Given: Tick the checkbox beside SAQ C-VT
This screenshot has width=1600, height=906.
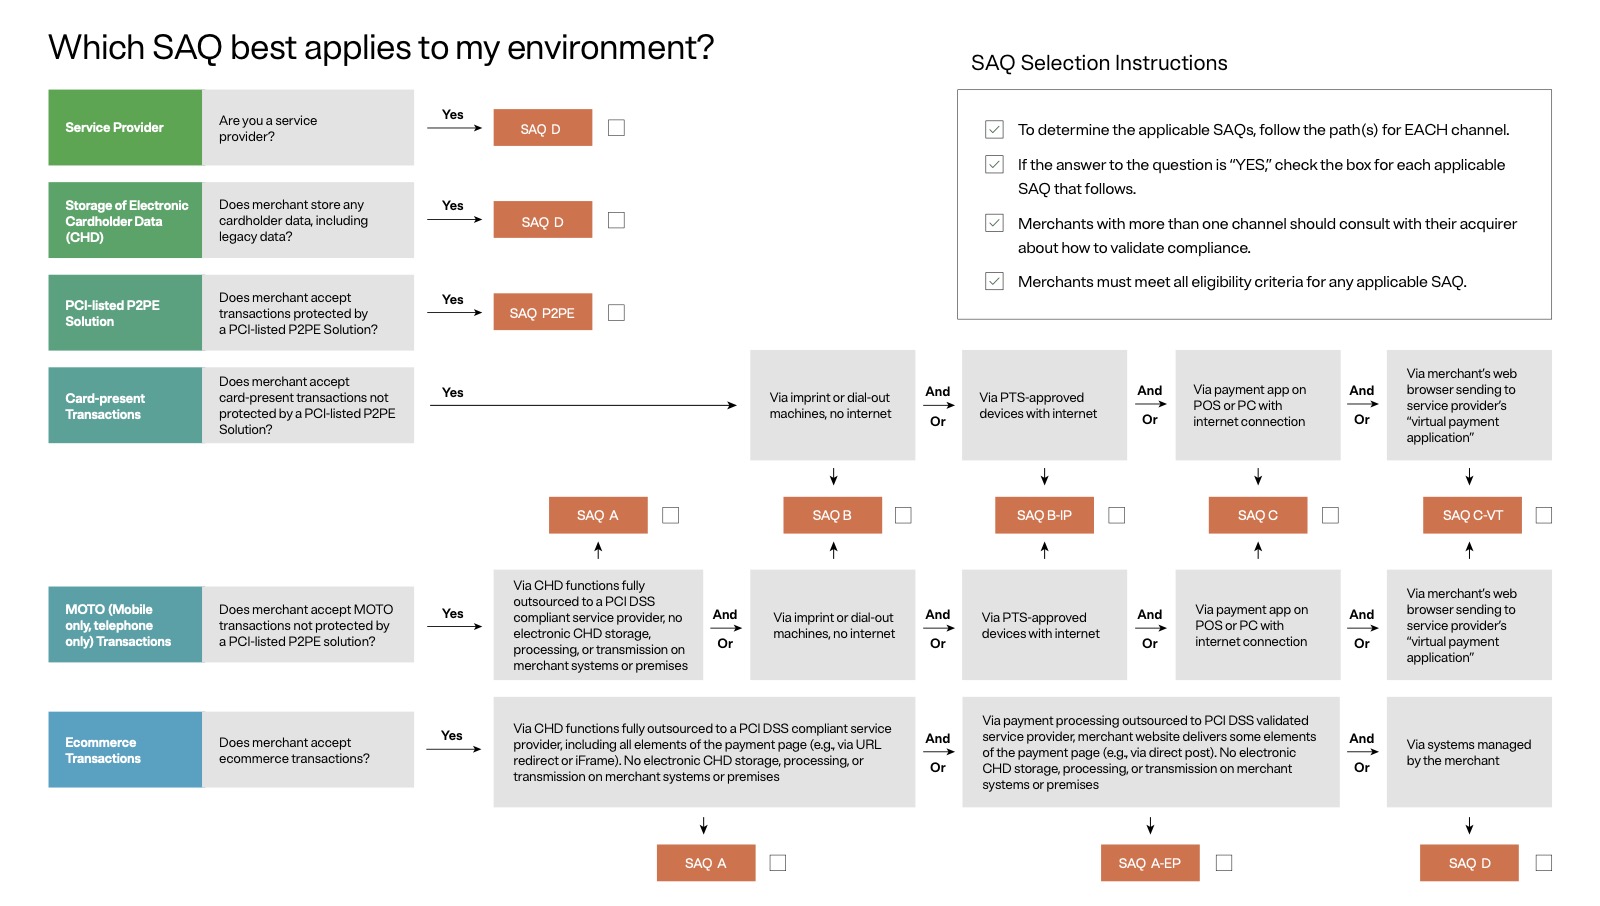Looking at the screenshot, I should point(1543,515).
